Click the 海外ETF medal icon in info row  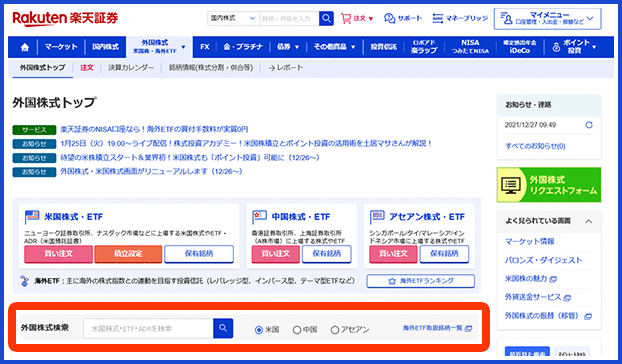(25, 281)
